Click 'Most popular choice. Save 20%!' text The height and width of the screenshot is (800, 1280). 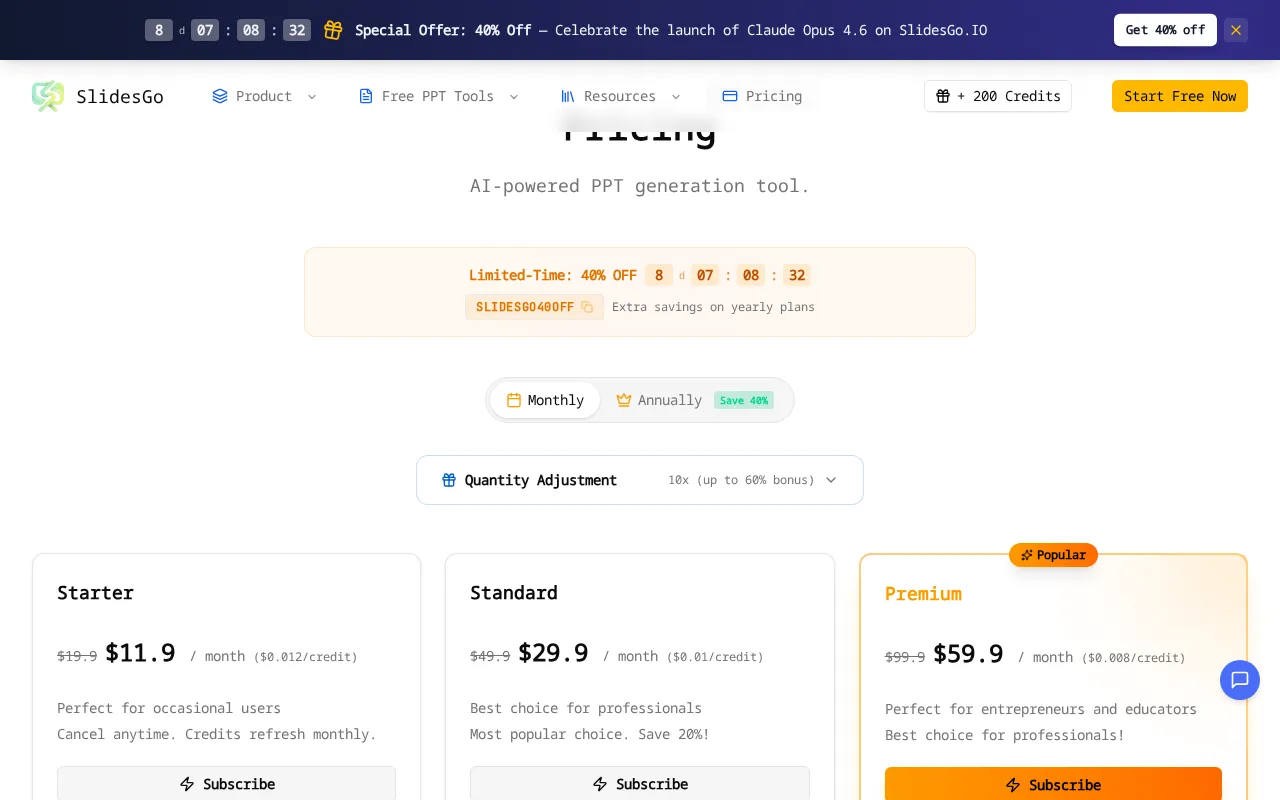(x=590, y=734)
